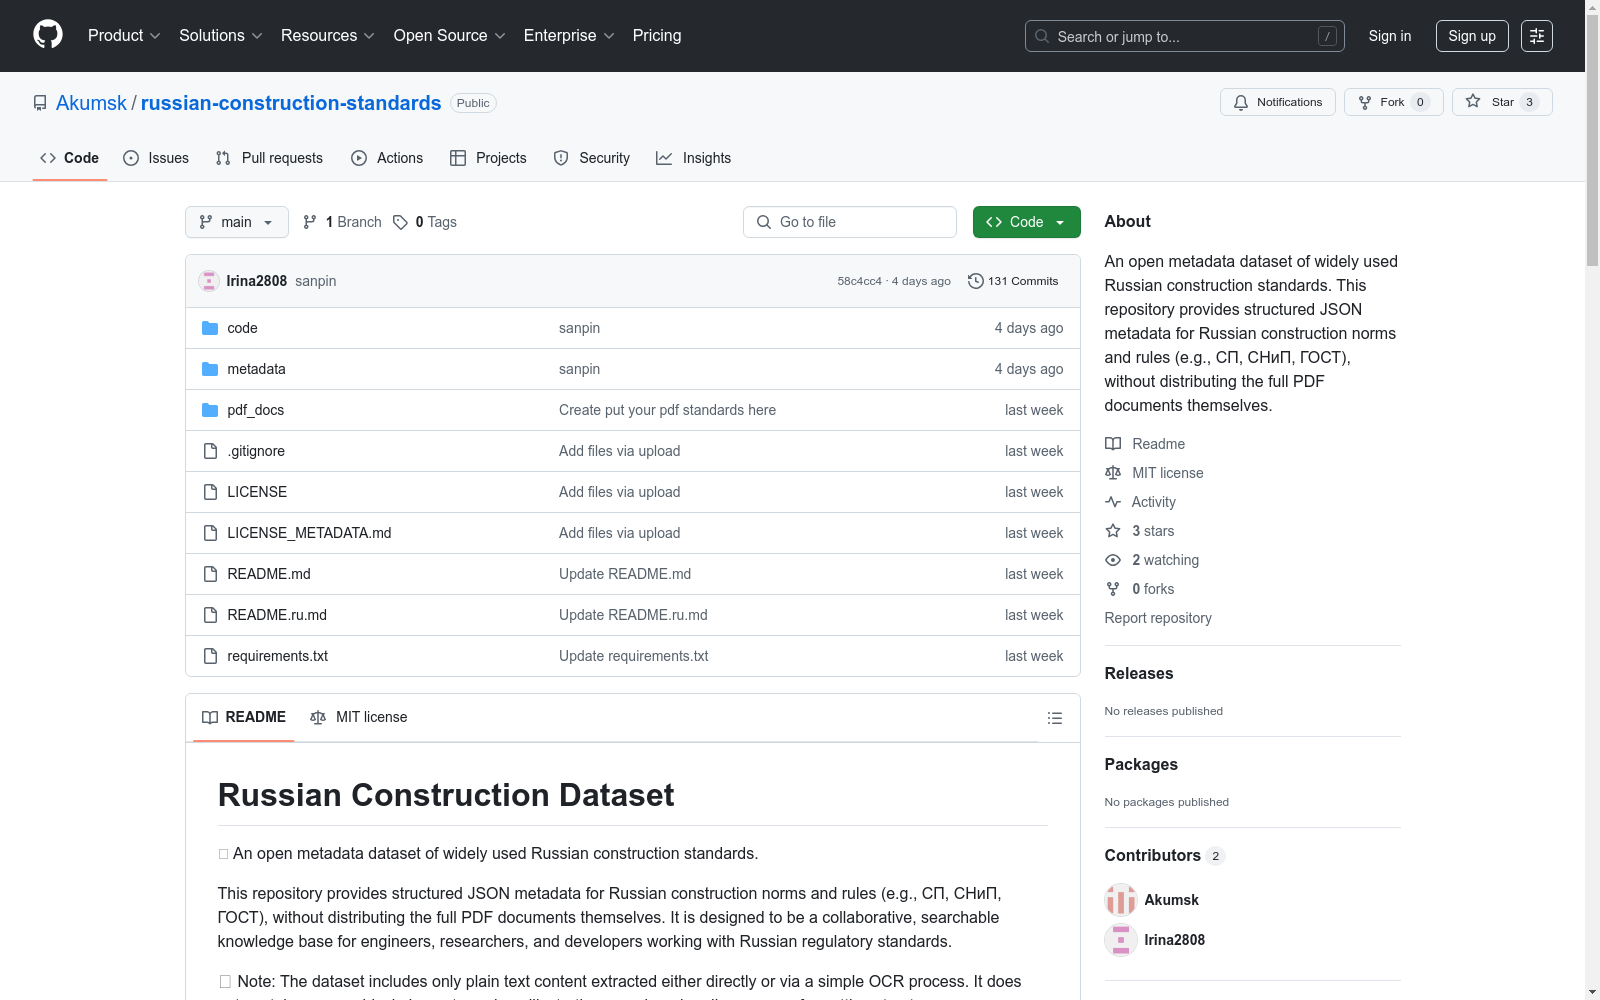
Task: Open the metadata folder icon
Action: tap(210, 369)
